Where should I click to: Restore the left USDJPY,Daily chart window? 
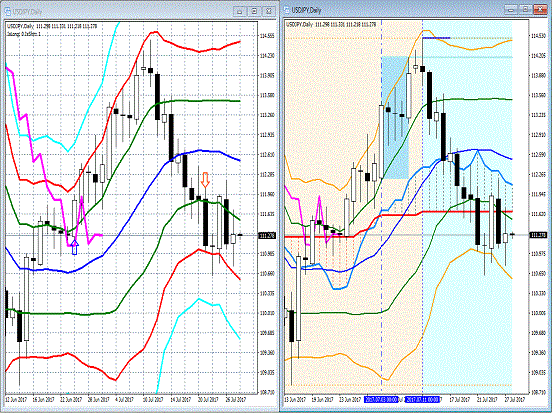pyautogui.click(x=254, y=12)
